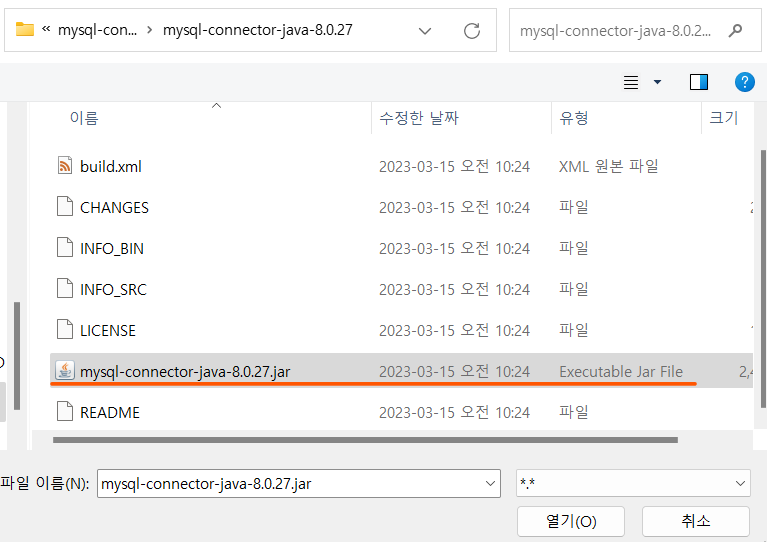
Task: Click the Java jar file icon
Action: (65, 371)
